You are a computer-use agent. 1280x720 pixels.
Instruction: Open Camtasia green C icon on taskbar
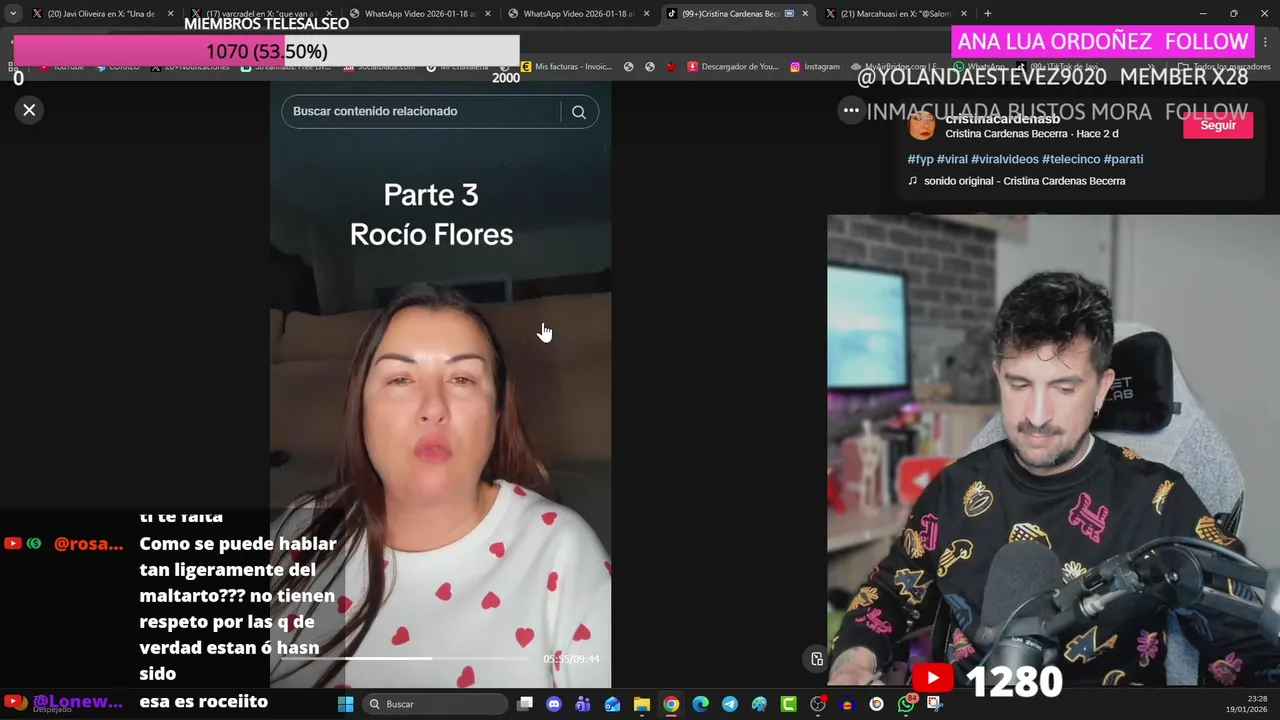point(788,704)
